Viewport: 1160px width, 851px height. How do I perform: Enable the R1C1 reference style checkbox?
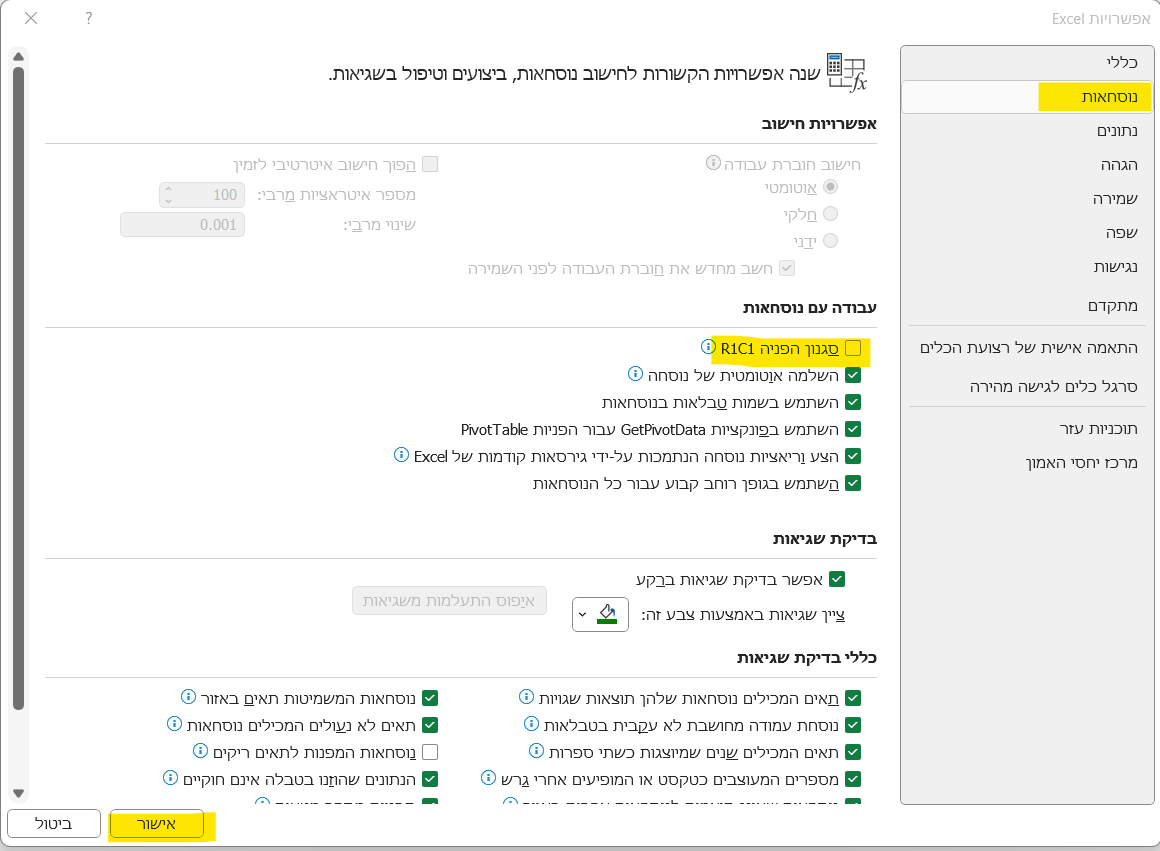853,348
